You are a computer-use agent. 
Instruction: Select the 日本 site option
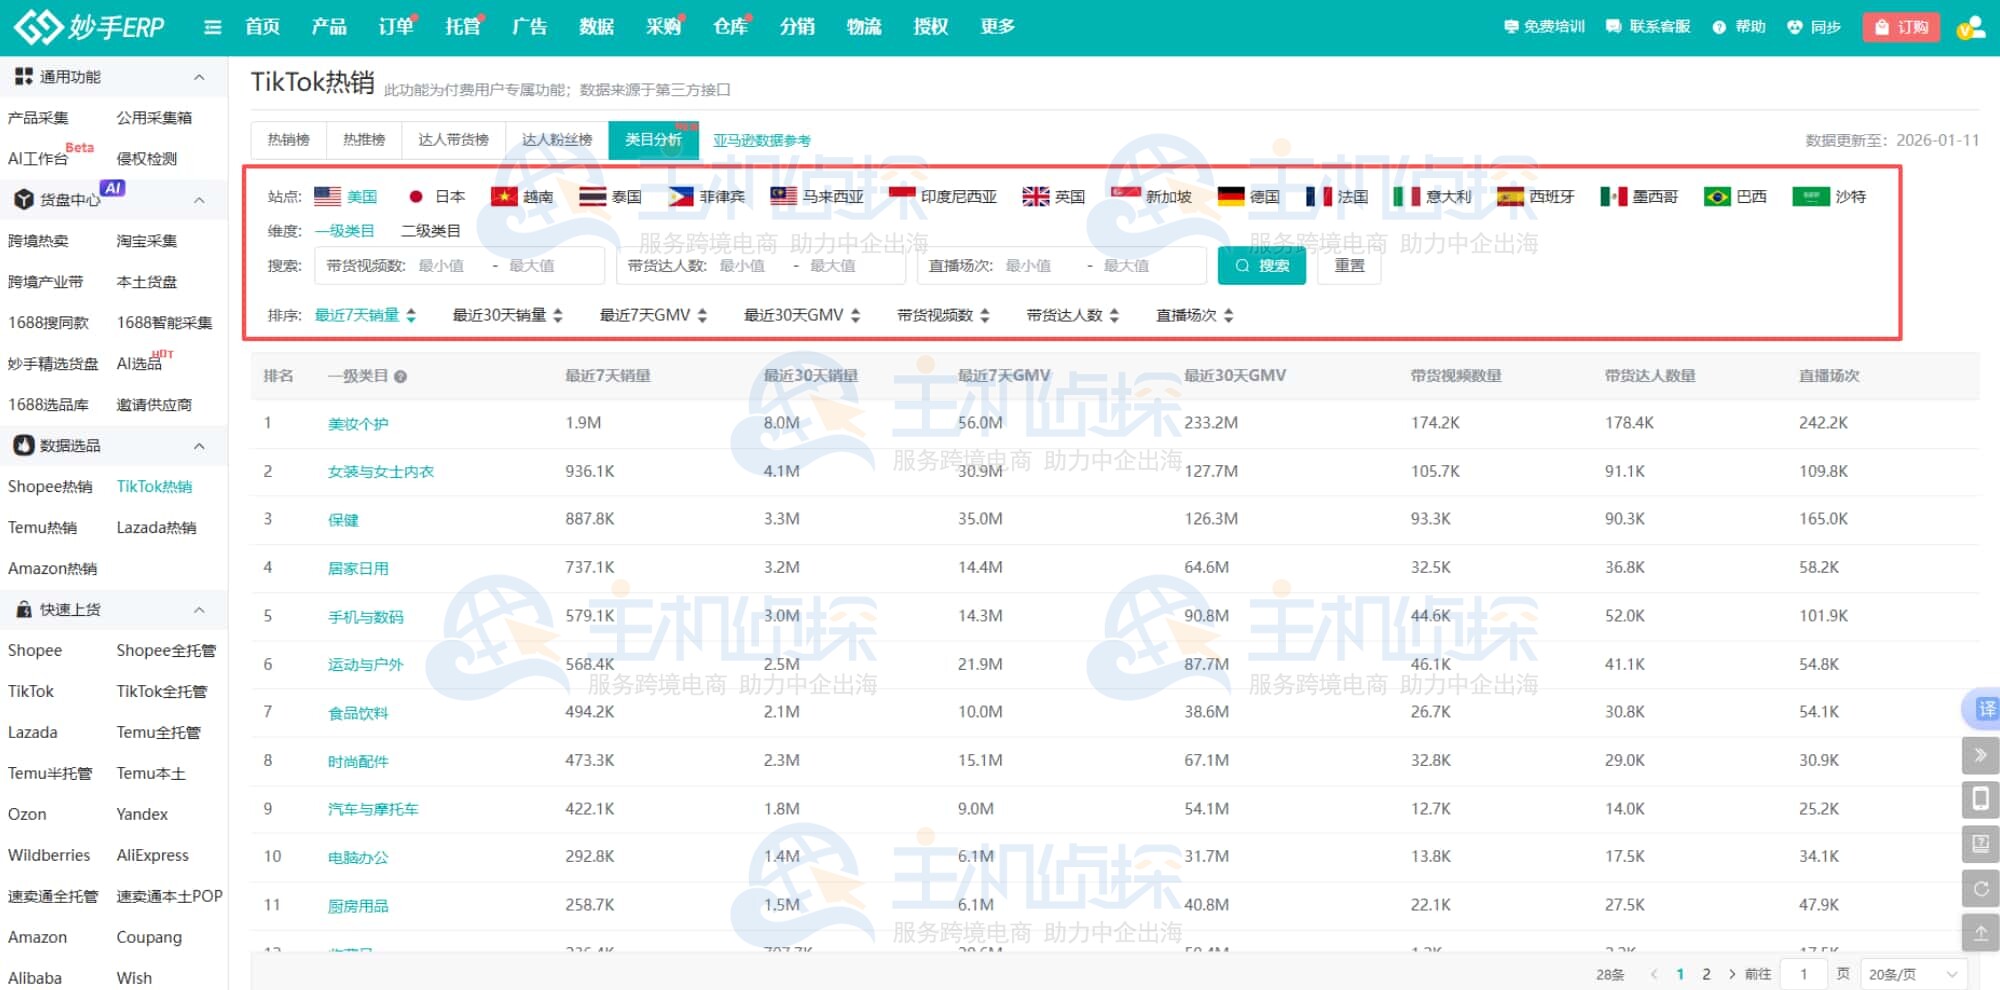point(436,196)
